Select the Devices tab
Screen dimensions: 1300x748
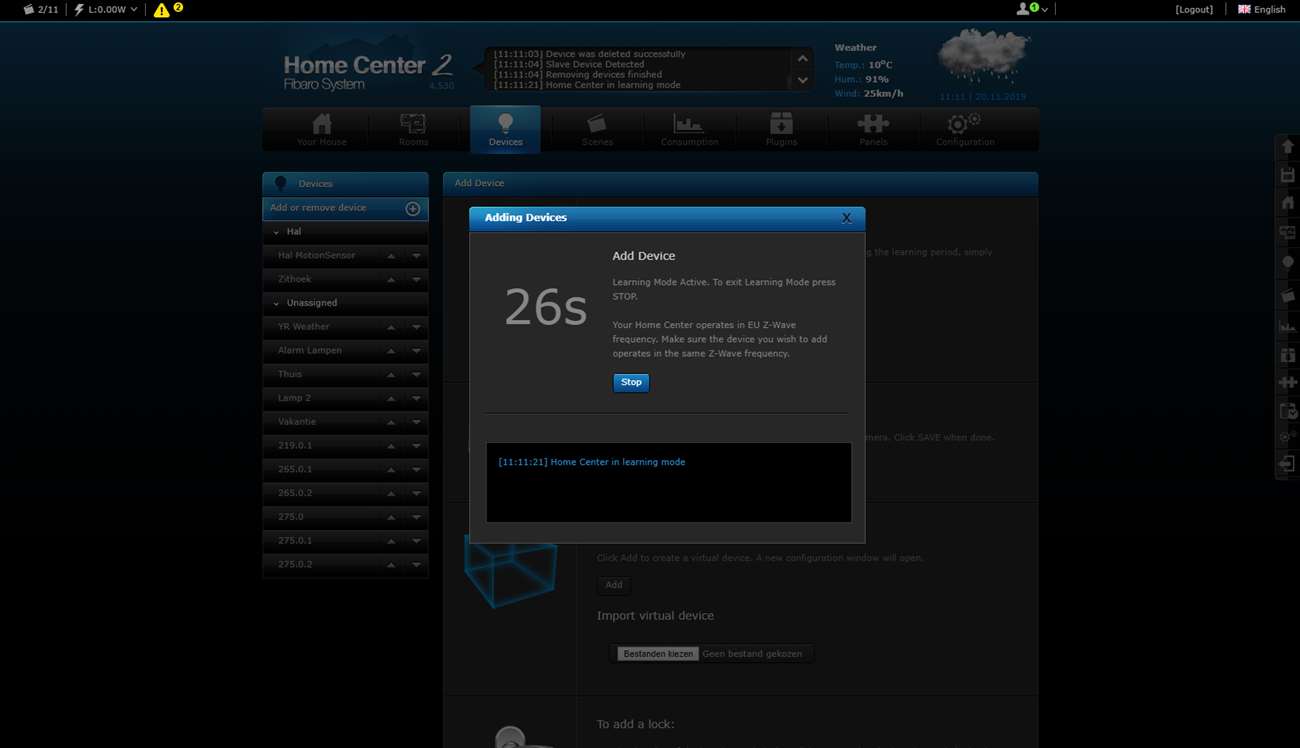[505, 130]
